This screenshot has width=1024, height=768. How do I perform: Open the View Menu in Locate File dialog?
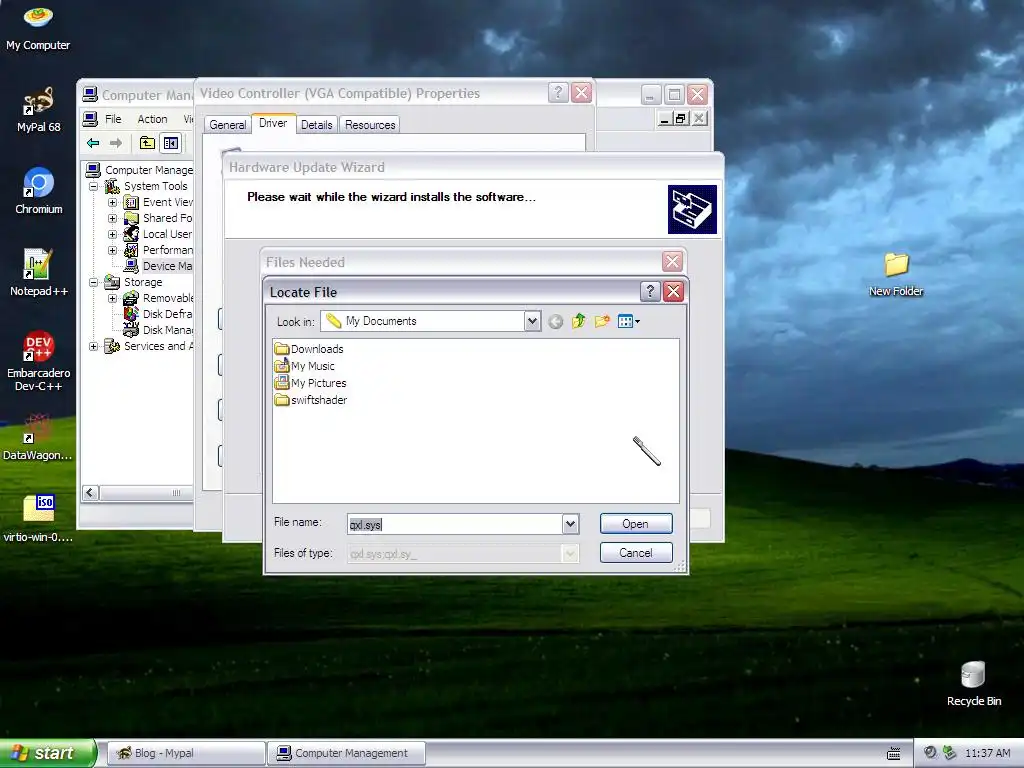pyautogui.click(x=628, y=321)
